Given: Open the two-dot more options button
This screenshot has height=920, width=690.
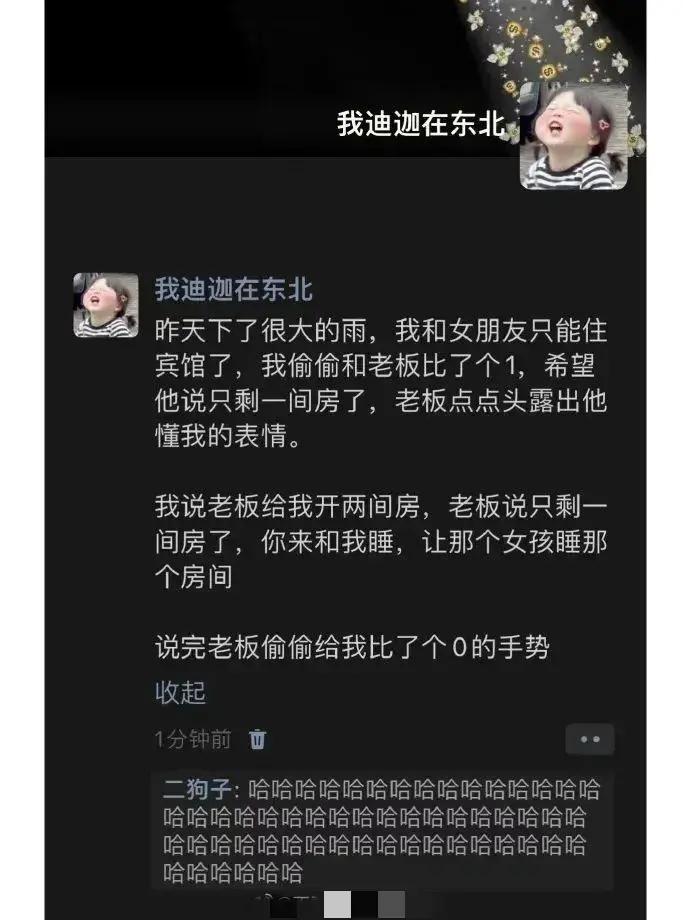Looking at the screenshot, I should click(x=590, y=739).
